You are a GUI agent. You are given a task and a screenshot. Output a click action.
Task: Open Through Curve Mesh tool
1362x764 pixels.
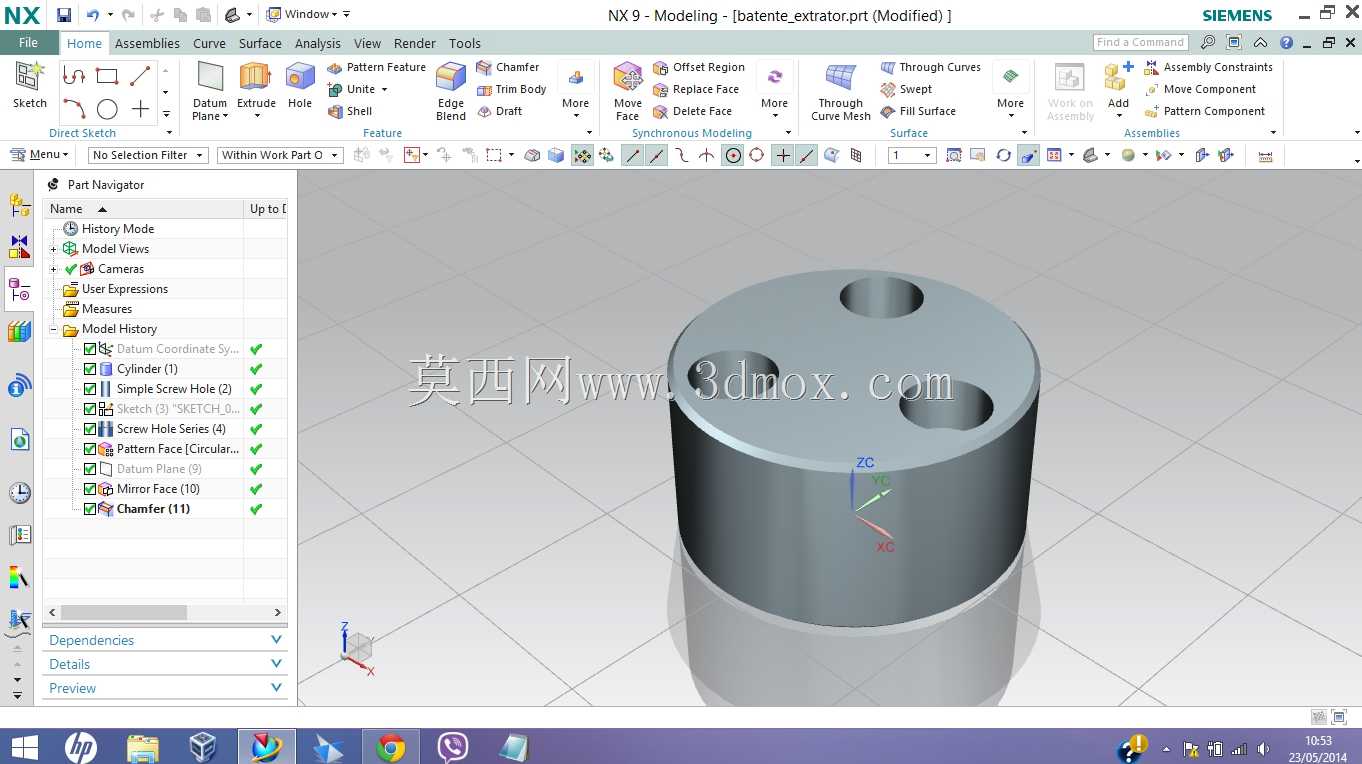point(841,92)
